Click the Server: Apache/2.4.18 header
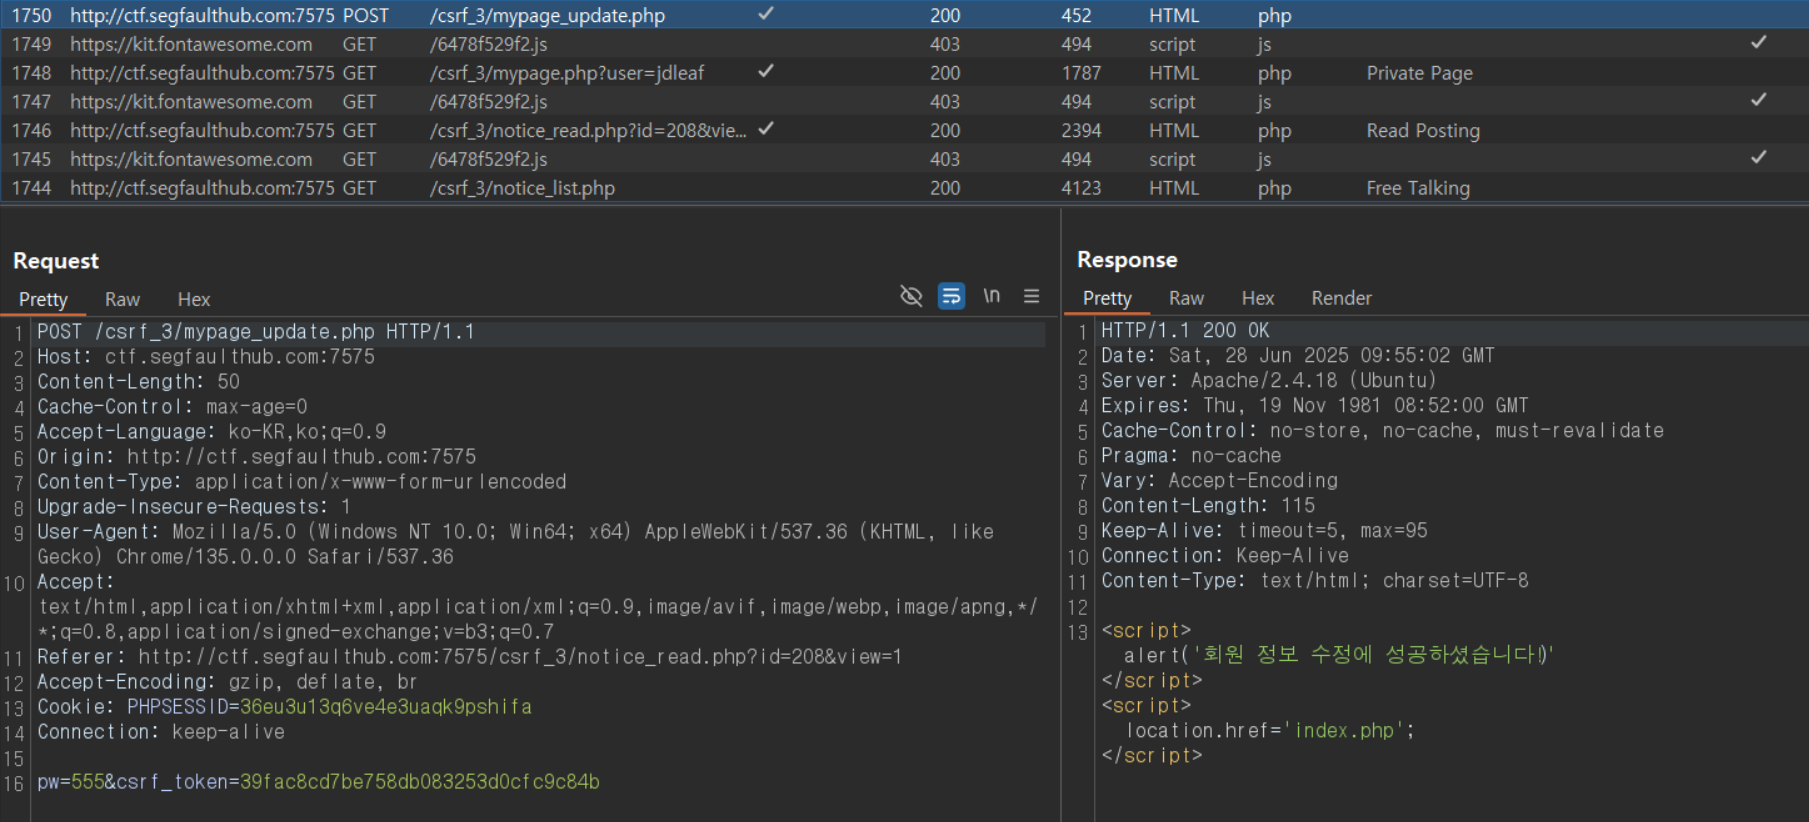Image resolution: width=1809 pixels, height=822 pixels. coord(1269,381)
